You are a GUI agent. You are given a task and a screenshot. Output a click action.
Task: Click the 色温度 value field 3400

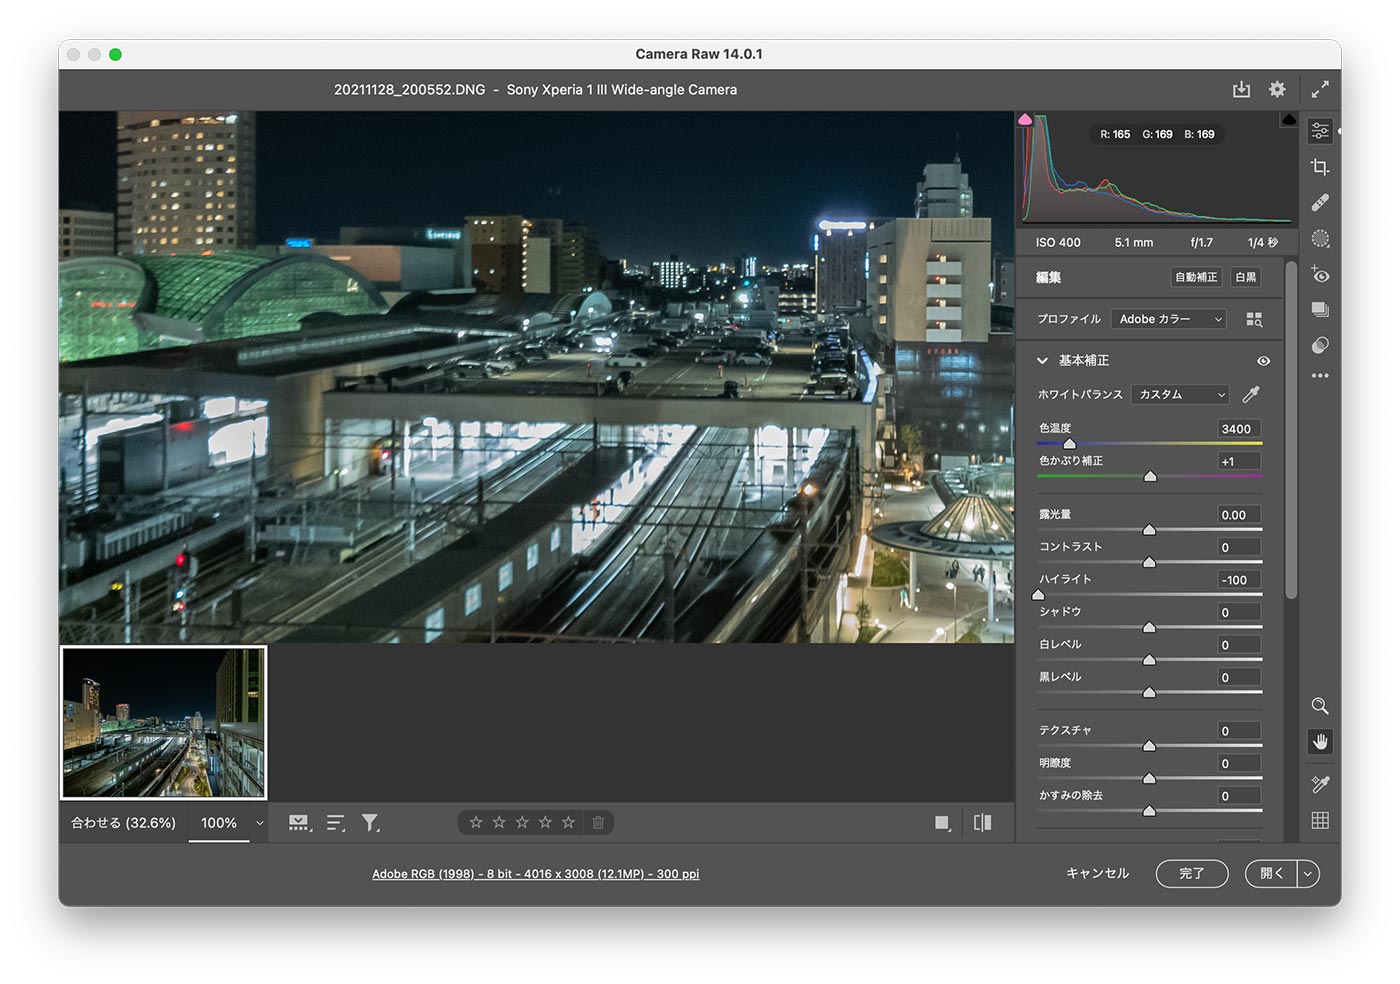click(1239, 429)
